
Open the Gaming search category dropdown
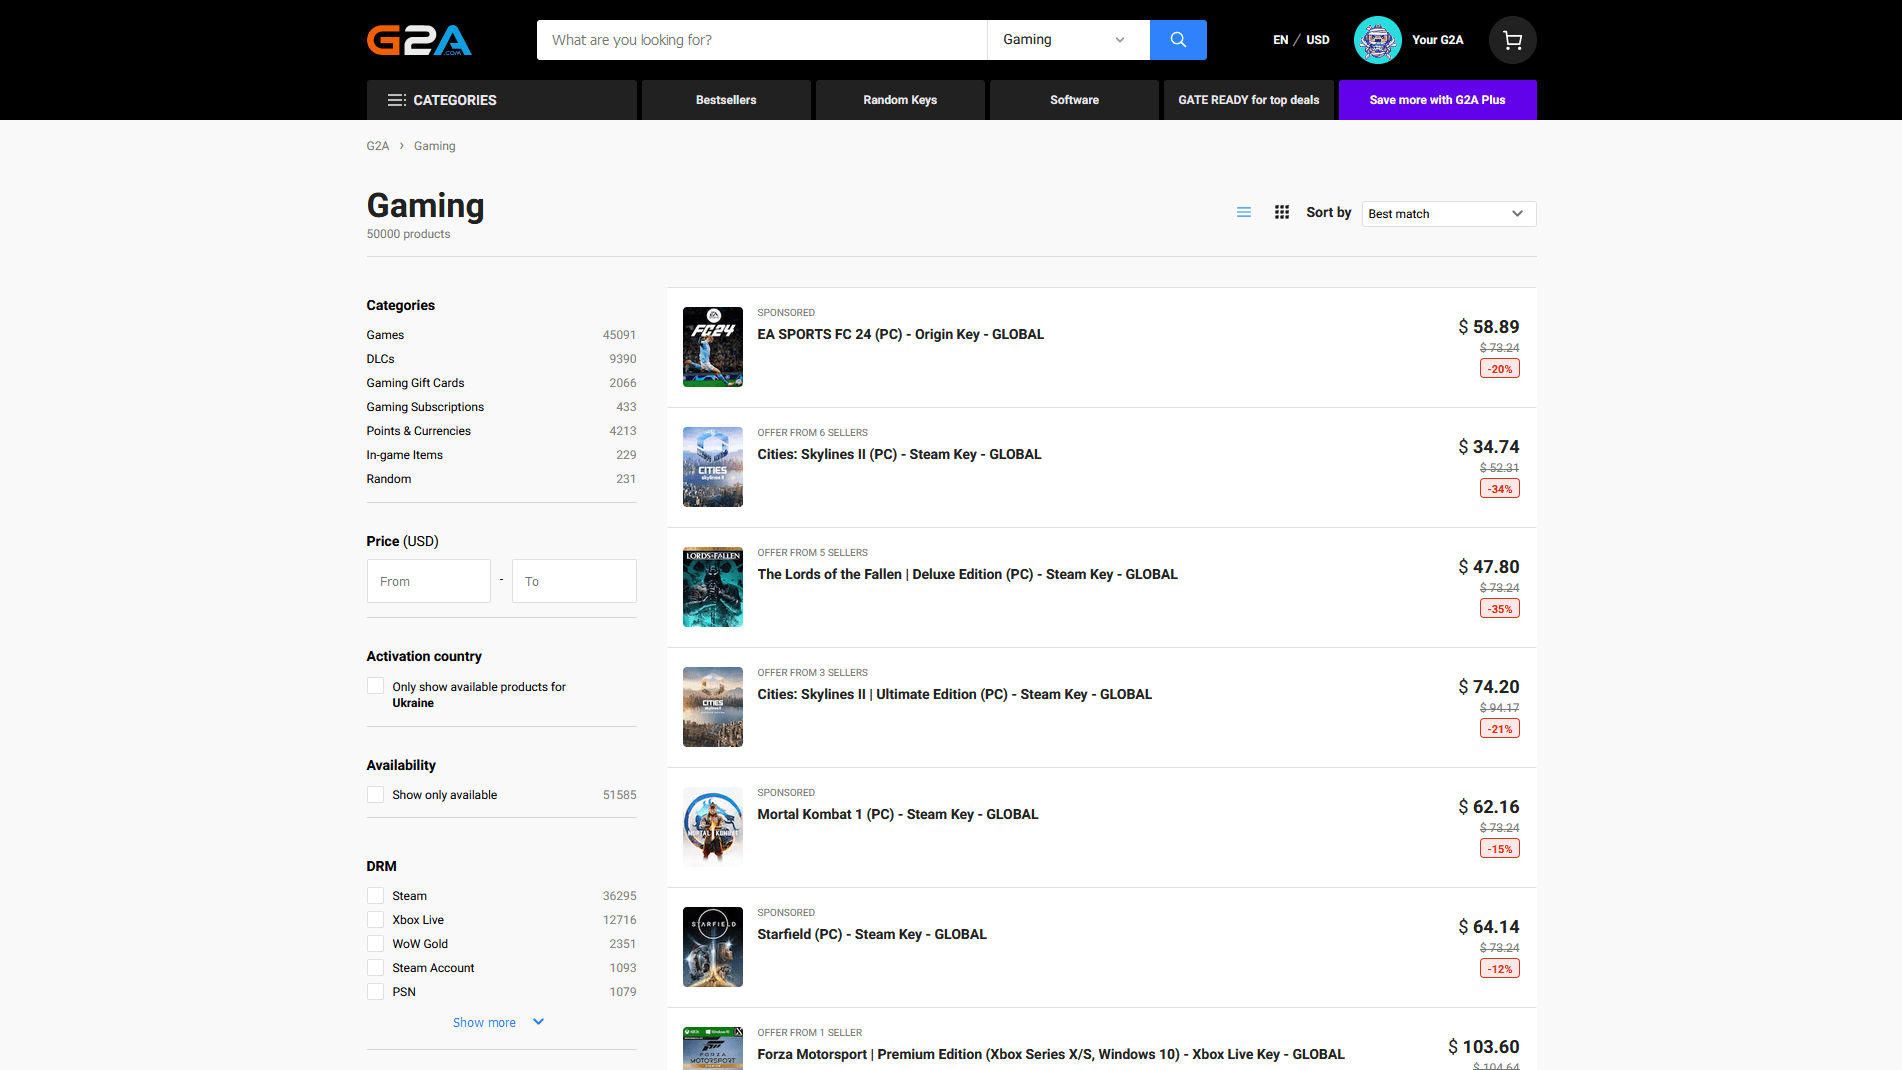coord(1066,40)
